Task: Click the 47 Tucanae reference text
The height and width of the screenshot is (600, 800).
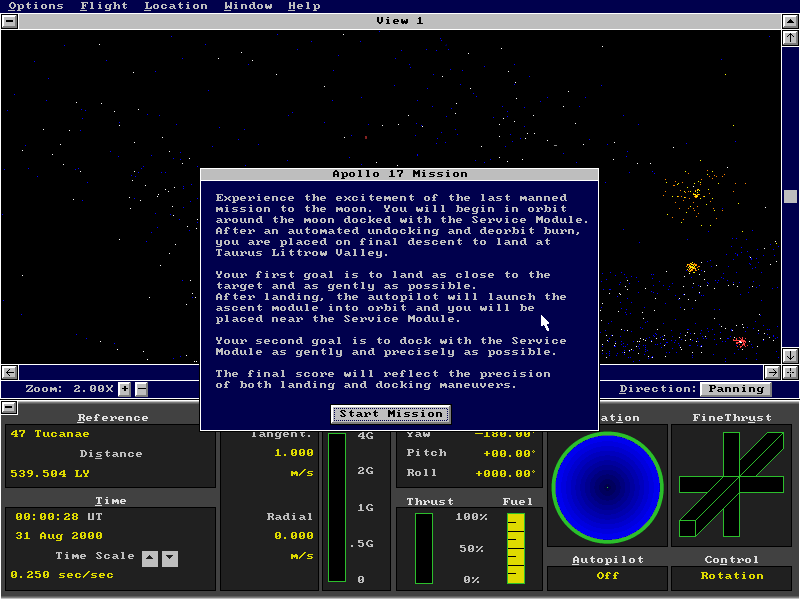Action: coord(50,434)
